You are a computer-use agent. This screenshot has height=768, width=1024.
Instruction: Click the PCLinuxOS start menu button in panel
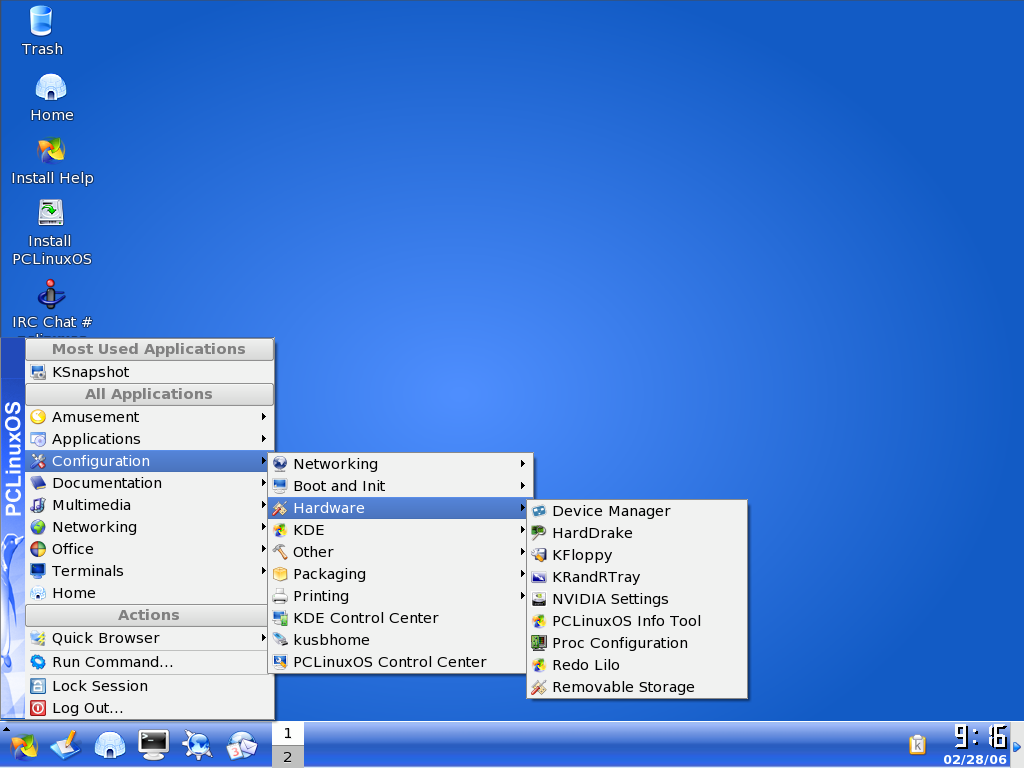(x=24, y=745)
